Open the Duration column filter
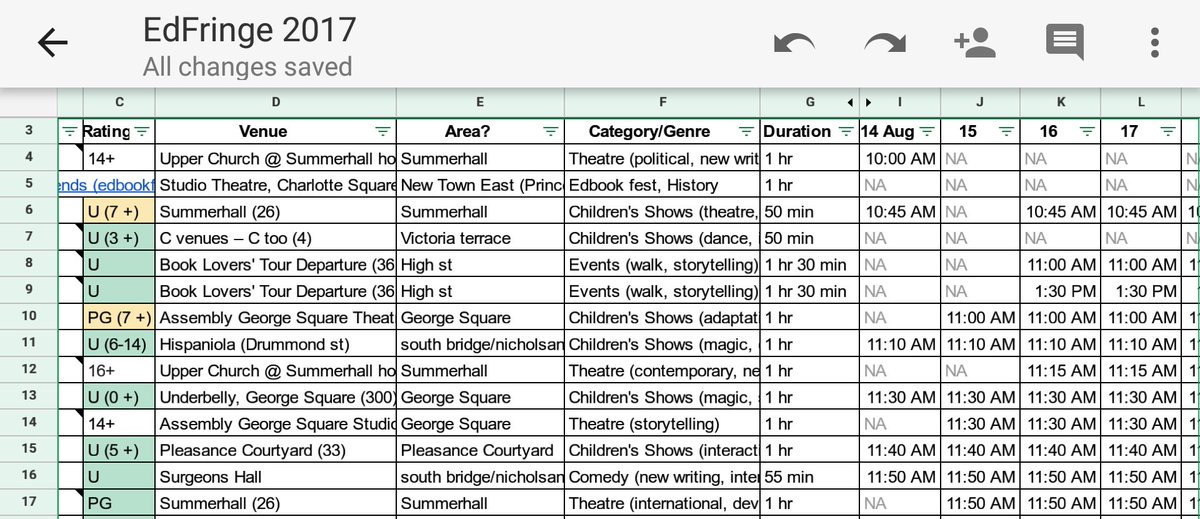This screenshot has height=519, width=1200. click(846, 131)
